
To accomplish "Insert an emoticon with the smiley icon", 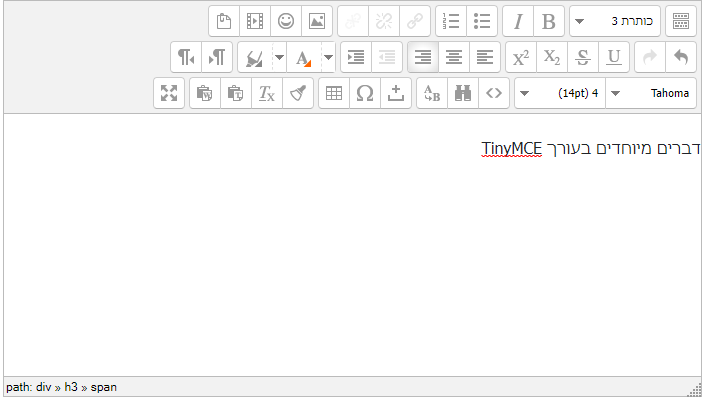I will 286,21.
